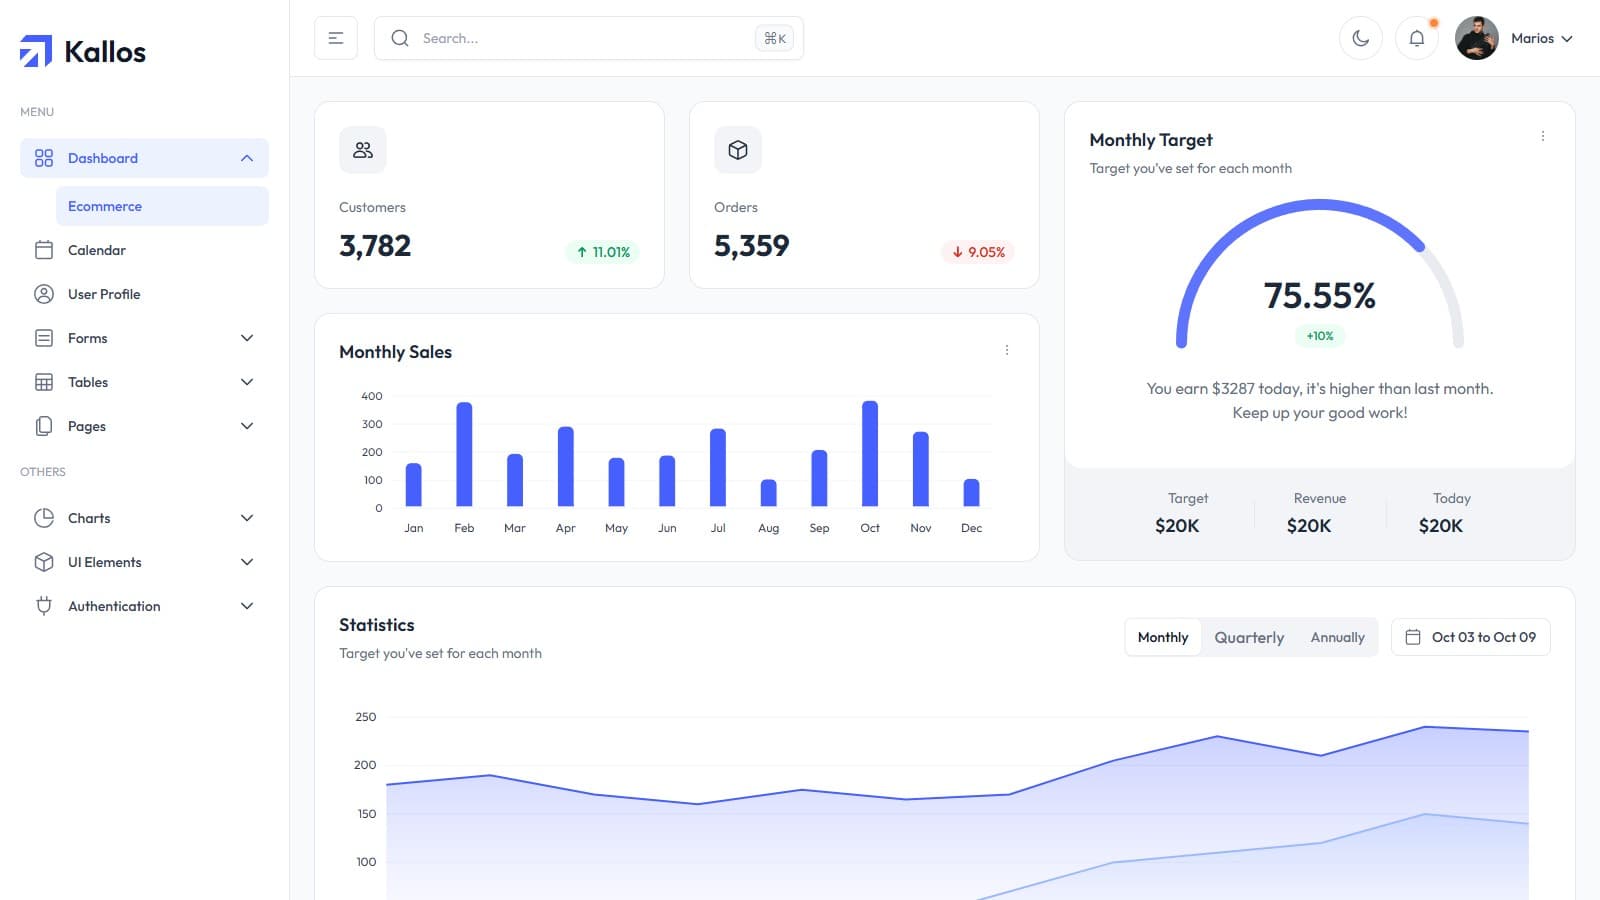Click the 11.01% customers growth badge
1600x900 pixels.
pyautogui.click(x=603, y=252)
